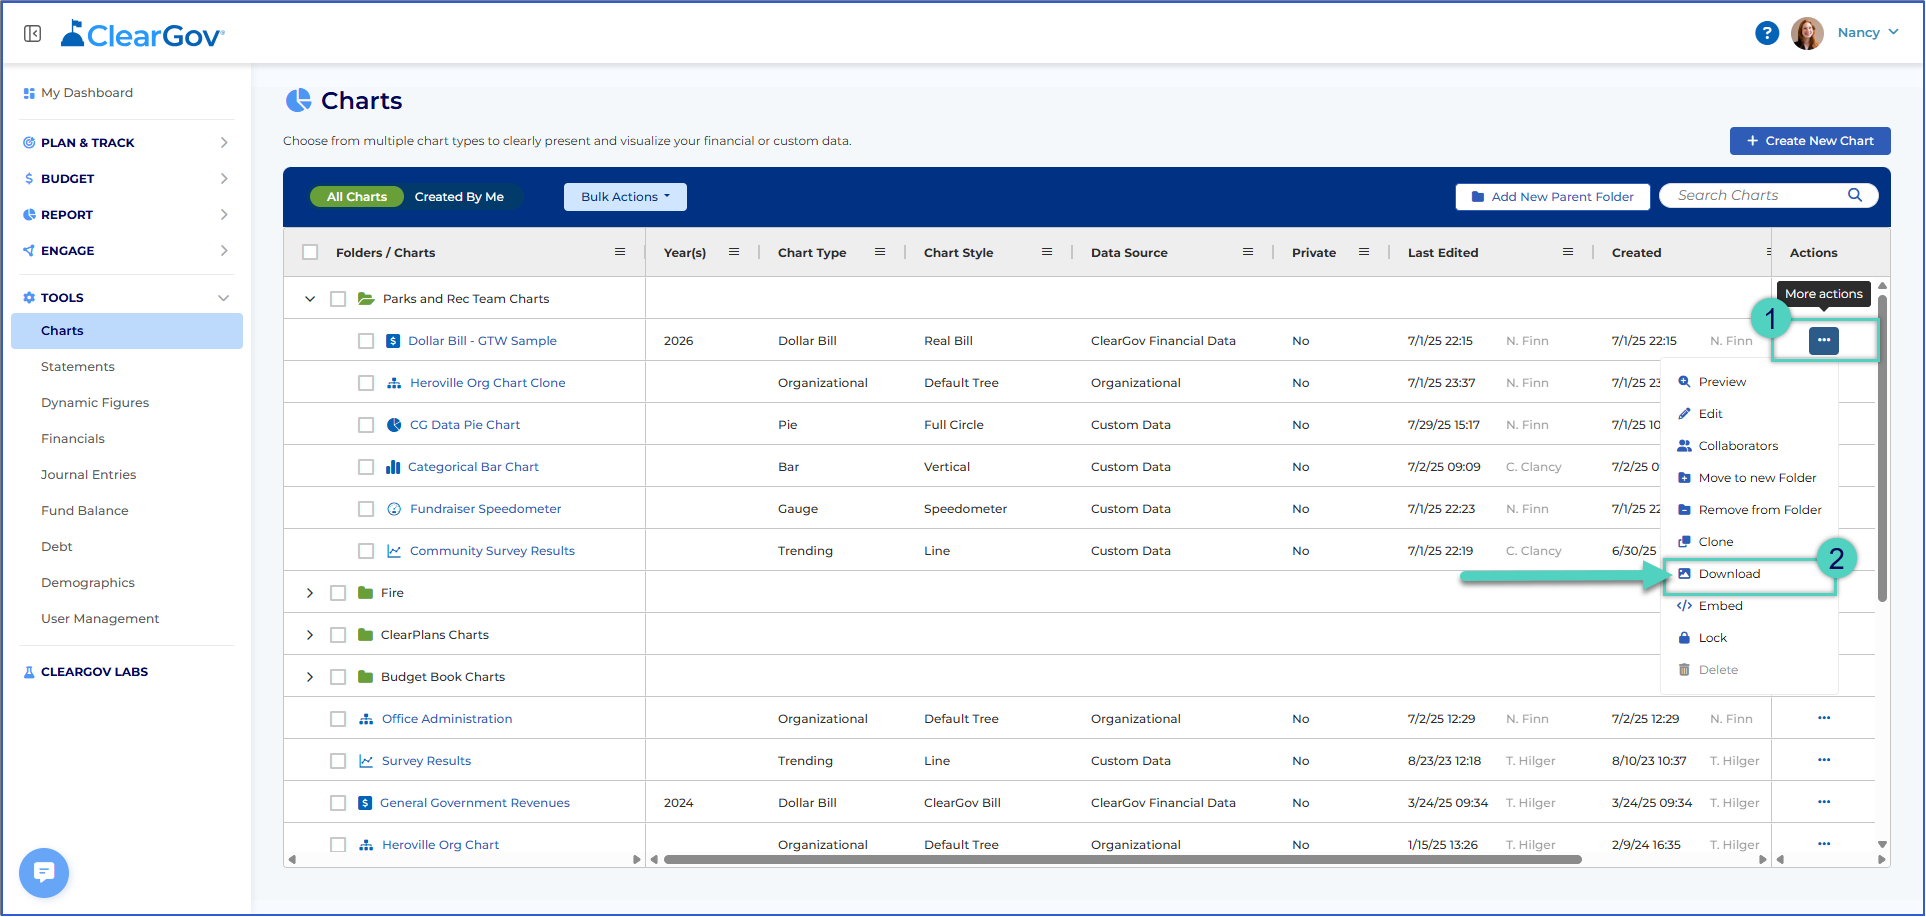The width and height of the screenshot is (1926, 917).
Task: Open the chat support bubble
Action: pyautogui.click(x=44, y=873)
